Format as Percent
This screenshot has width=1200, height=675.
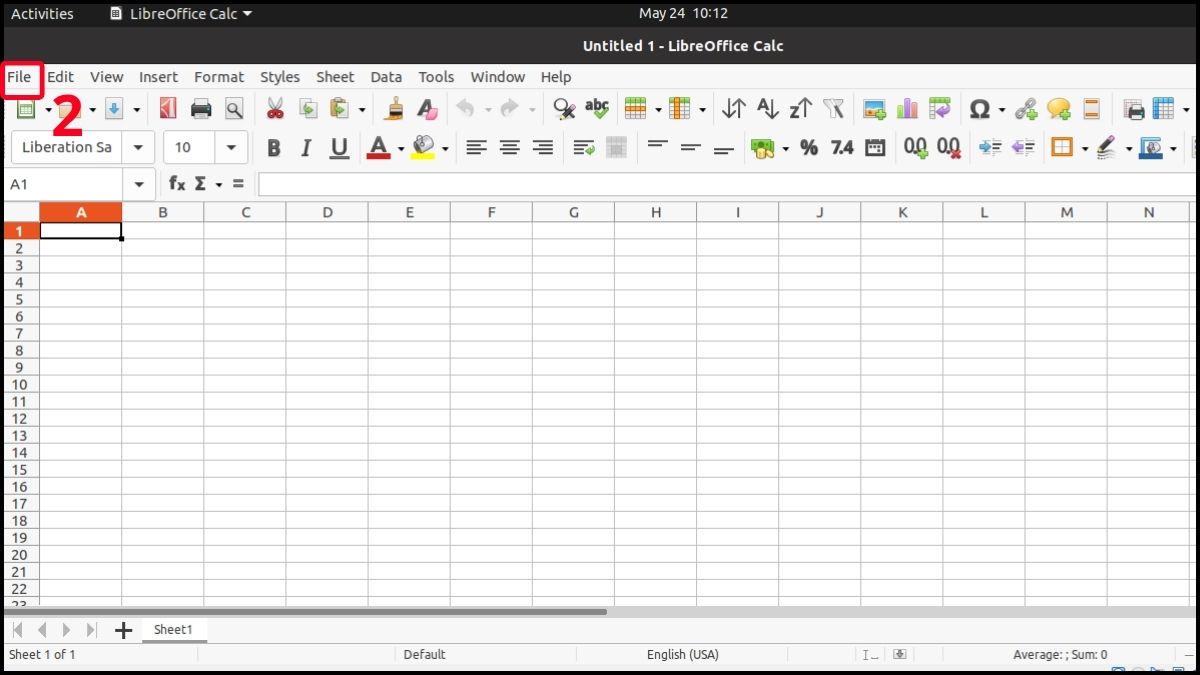(x=809, y=148)
